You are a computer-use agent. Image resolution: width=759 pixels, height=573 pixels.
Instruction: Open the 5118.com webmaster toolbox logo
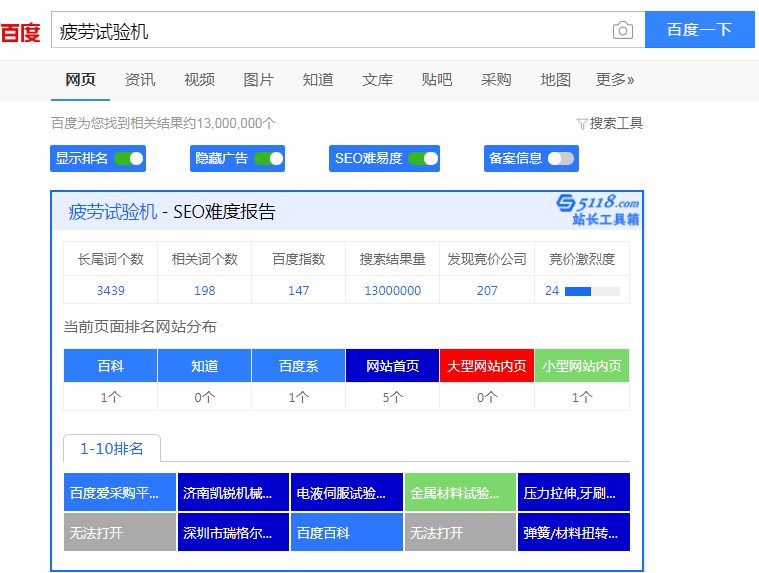coord(598,210)
